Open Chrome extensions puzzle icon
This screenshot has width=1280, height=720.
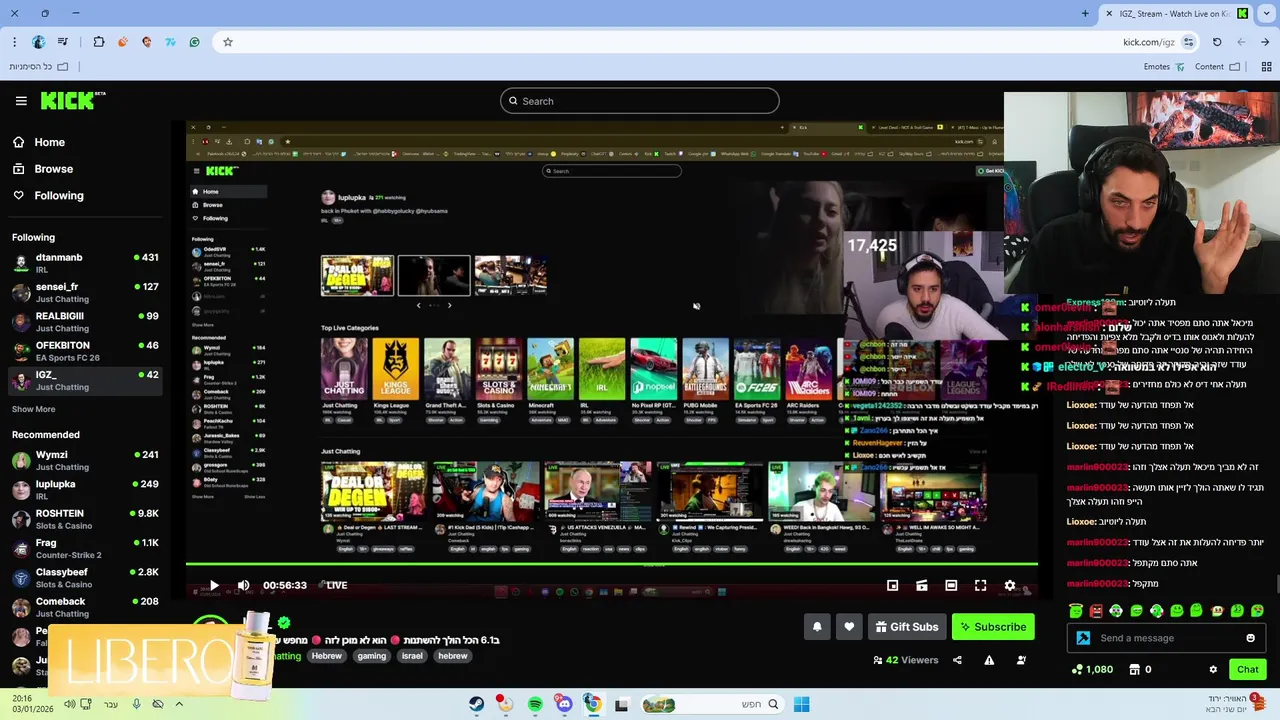coord(99,42)
